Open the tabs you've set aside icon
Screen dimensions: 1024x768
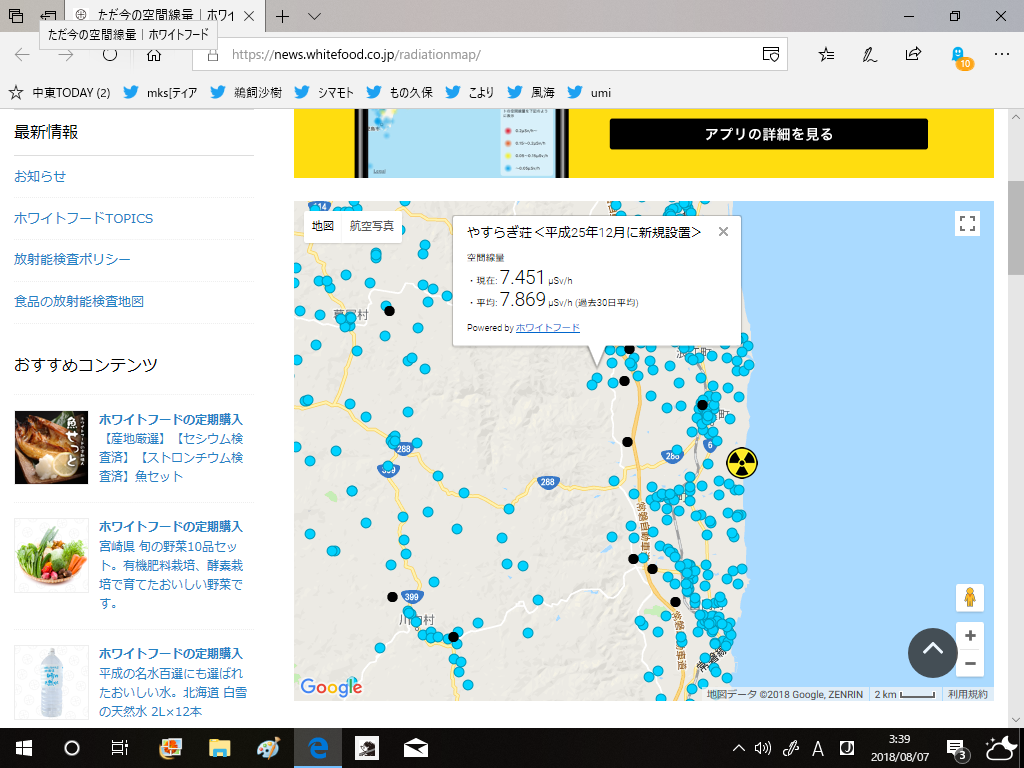16,16
